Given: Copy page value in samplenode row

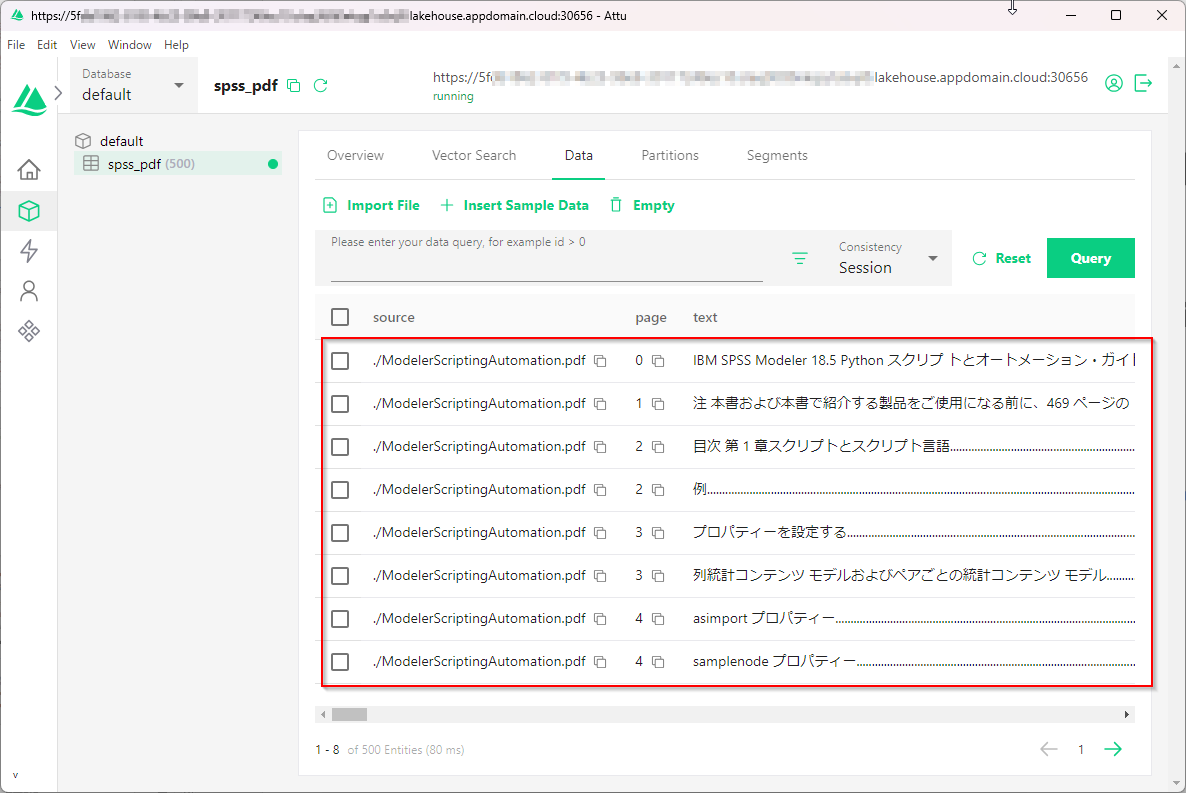Looking at the screenshot, I should pyautogui.click(x=658, y=662).
